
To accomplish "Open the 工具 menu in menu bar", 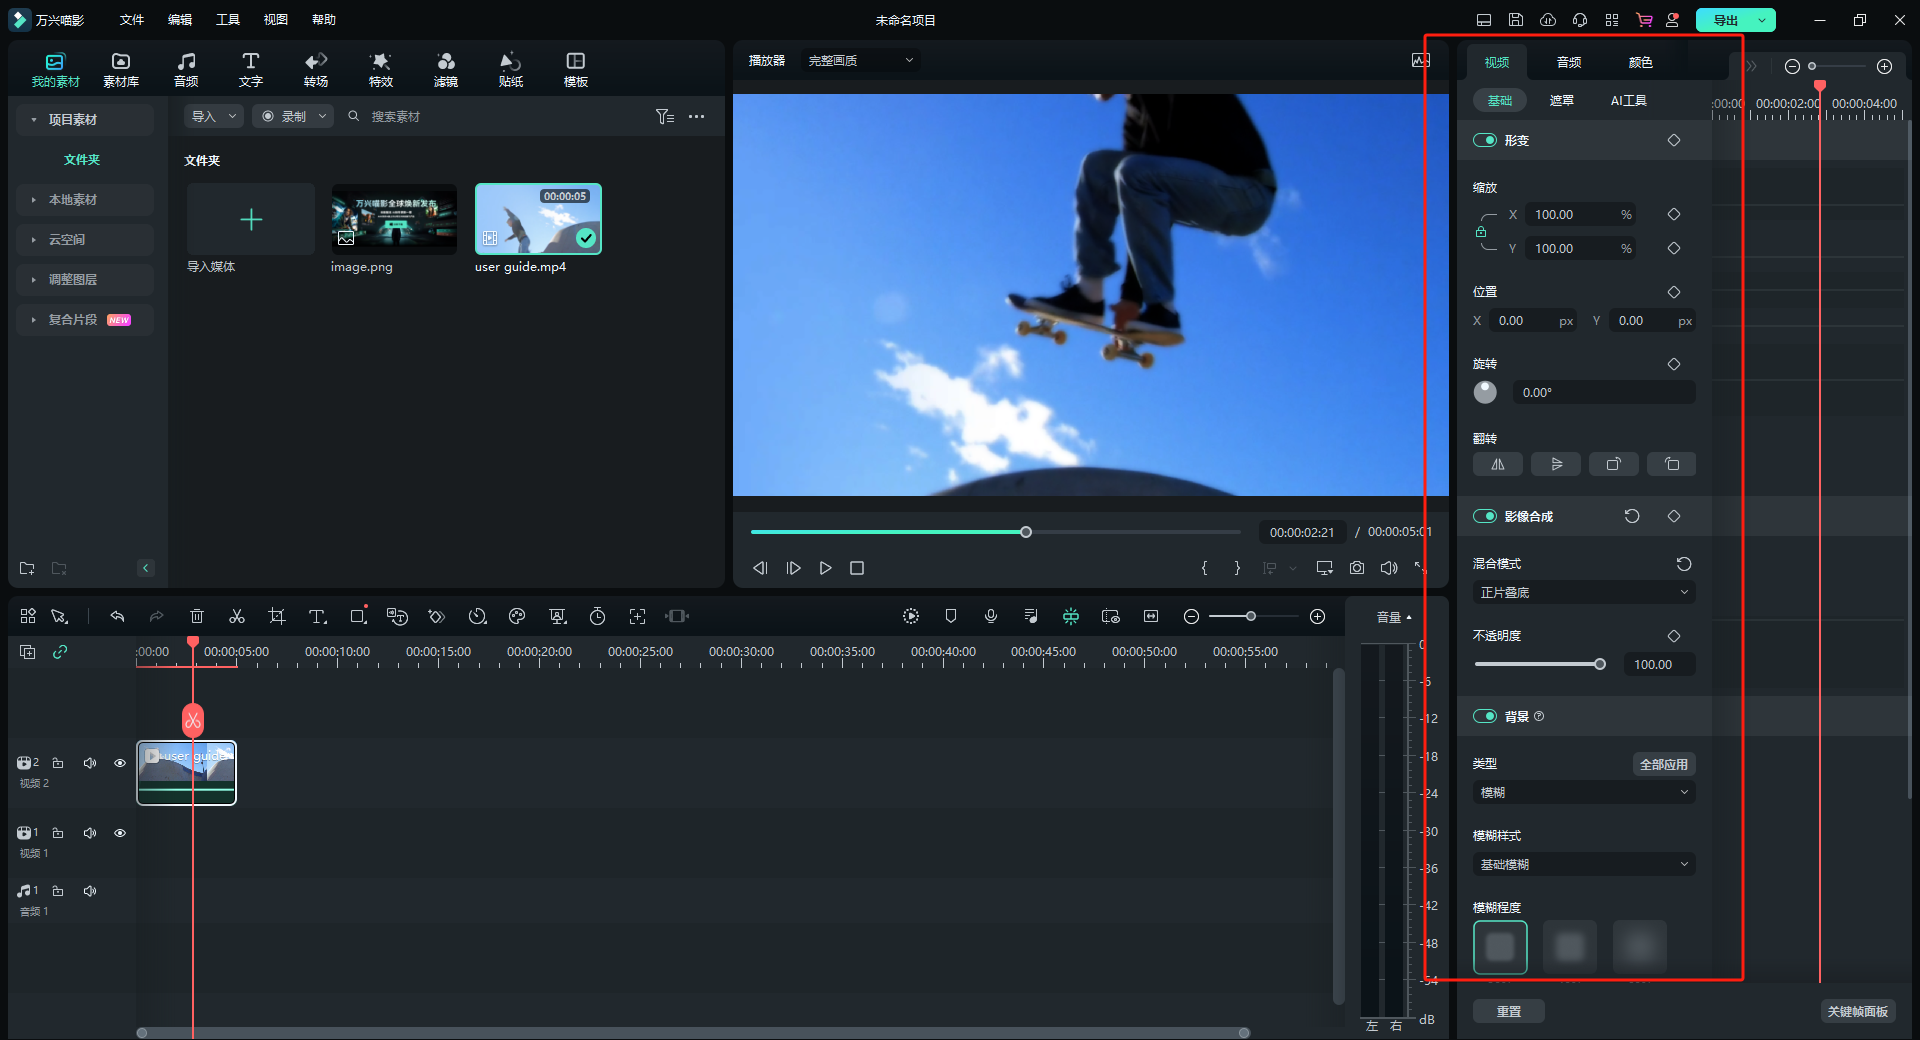I will (x=228, y=20).
